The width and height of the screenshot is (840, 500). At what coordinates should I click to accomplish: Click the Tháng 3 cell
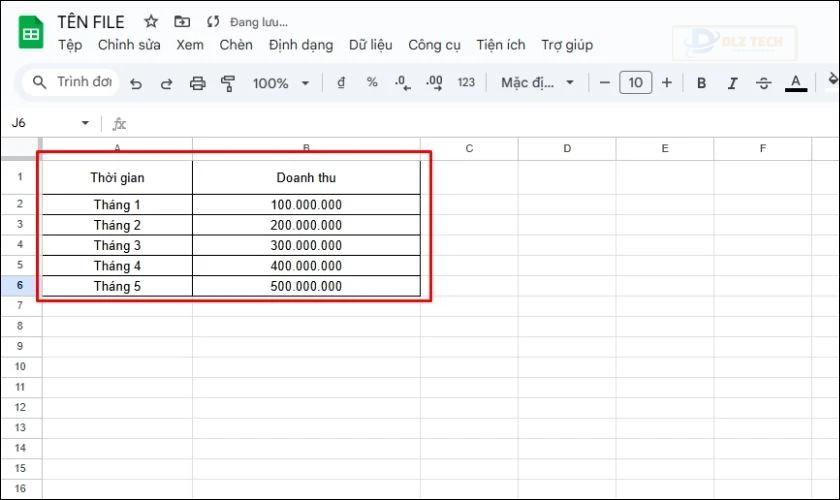[x=117, y=245]
